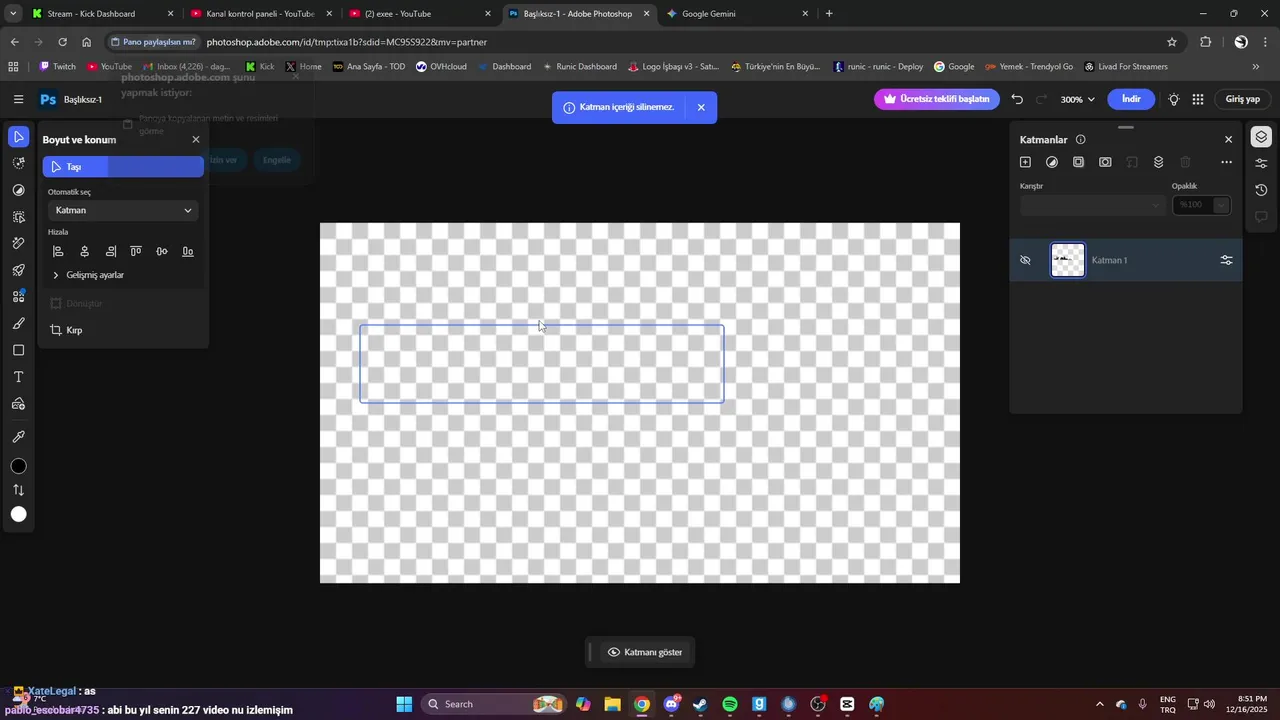Open the hamburger main menu
Image resolution: width=1280 pixels, height=720 pixels.
[18, 99]
